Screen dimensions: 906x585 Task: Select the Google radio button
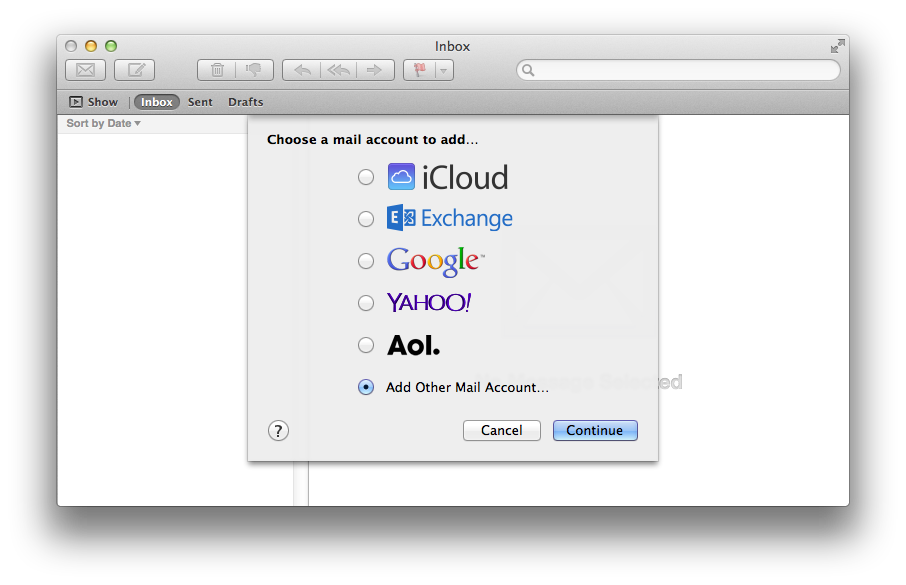[366, 261]
